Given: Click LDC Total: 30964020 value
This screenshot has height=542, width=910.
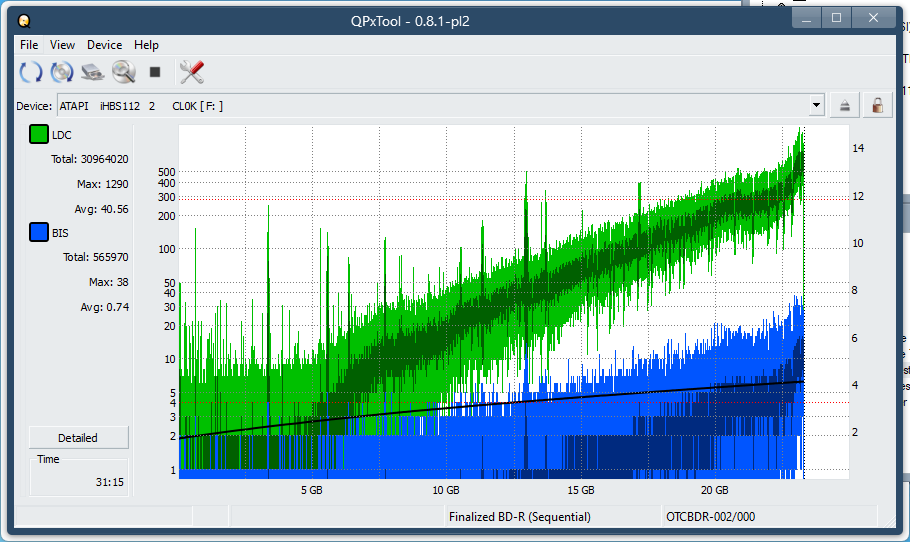Looking at the screenshot, I should (89, 159).
